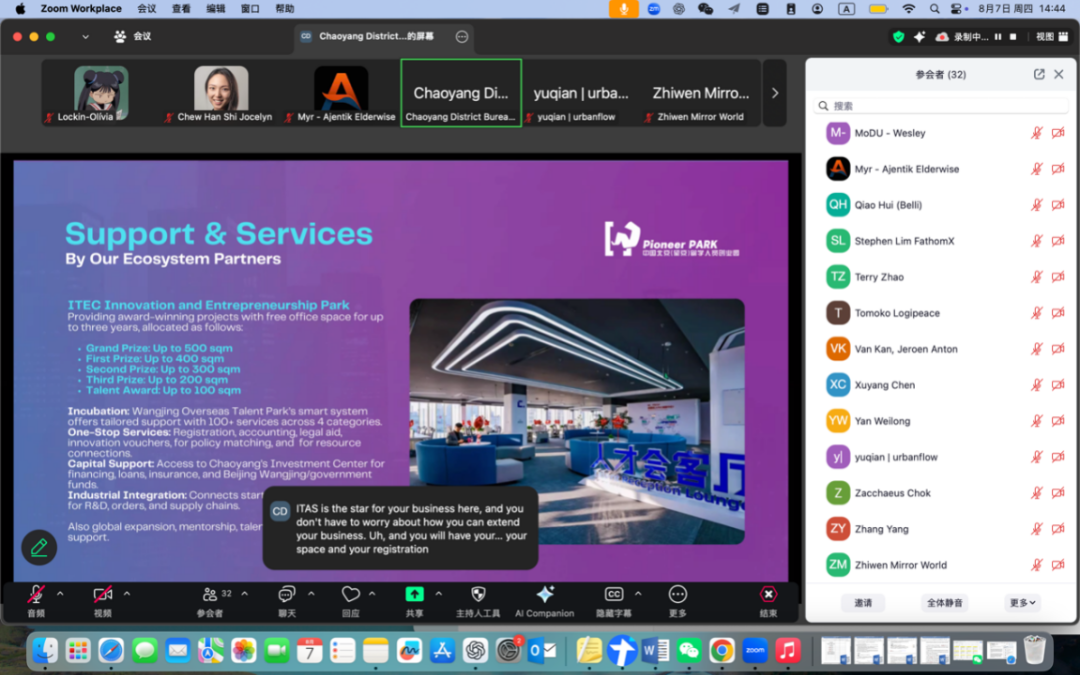Open the Chat panel icon
Screen dimensions: 1080x675
[287, 594]
